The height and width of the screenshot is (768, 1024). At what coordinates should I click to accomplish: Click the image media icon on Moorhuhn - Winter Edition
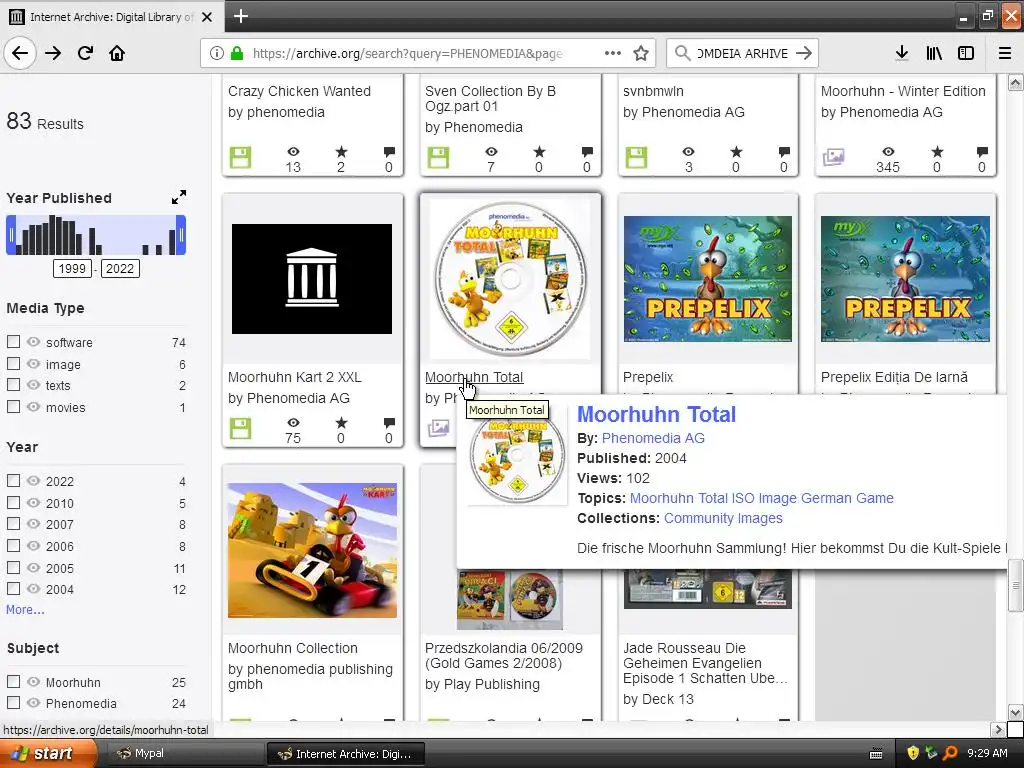(833, 157)
